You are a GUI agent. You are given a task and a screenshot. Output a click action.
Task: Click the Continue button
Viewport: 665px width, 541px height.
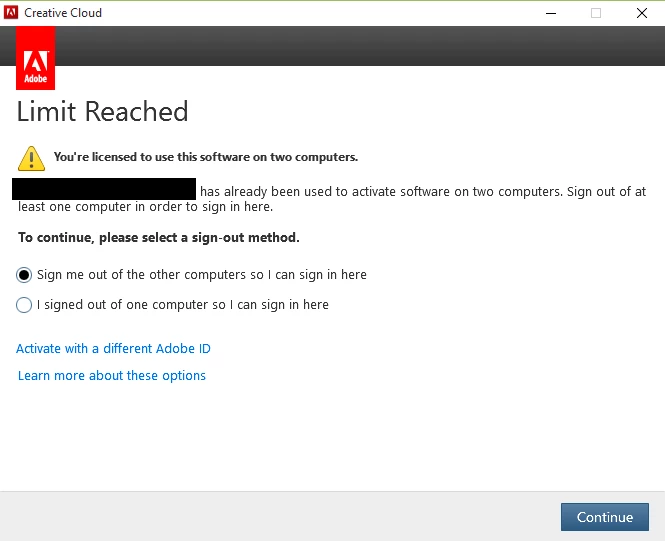pos(605,517)
